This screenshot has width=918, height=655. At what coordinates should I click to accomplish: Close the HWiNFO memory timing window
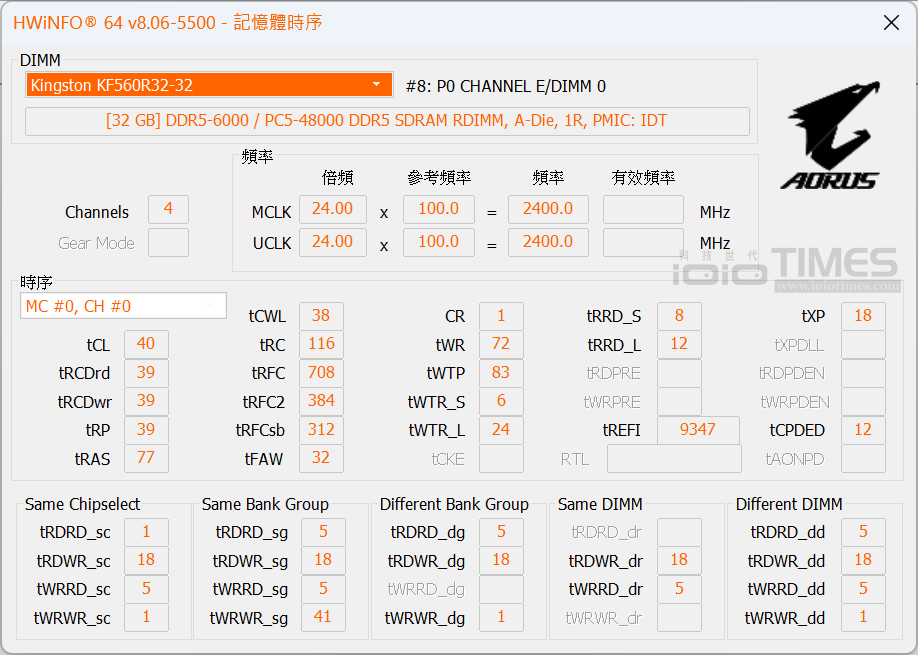[888, 23]
